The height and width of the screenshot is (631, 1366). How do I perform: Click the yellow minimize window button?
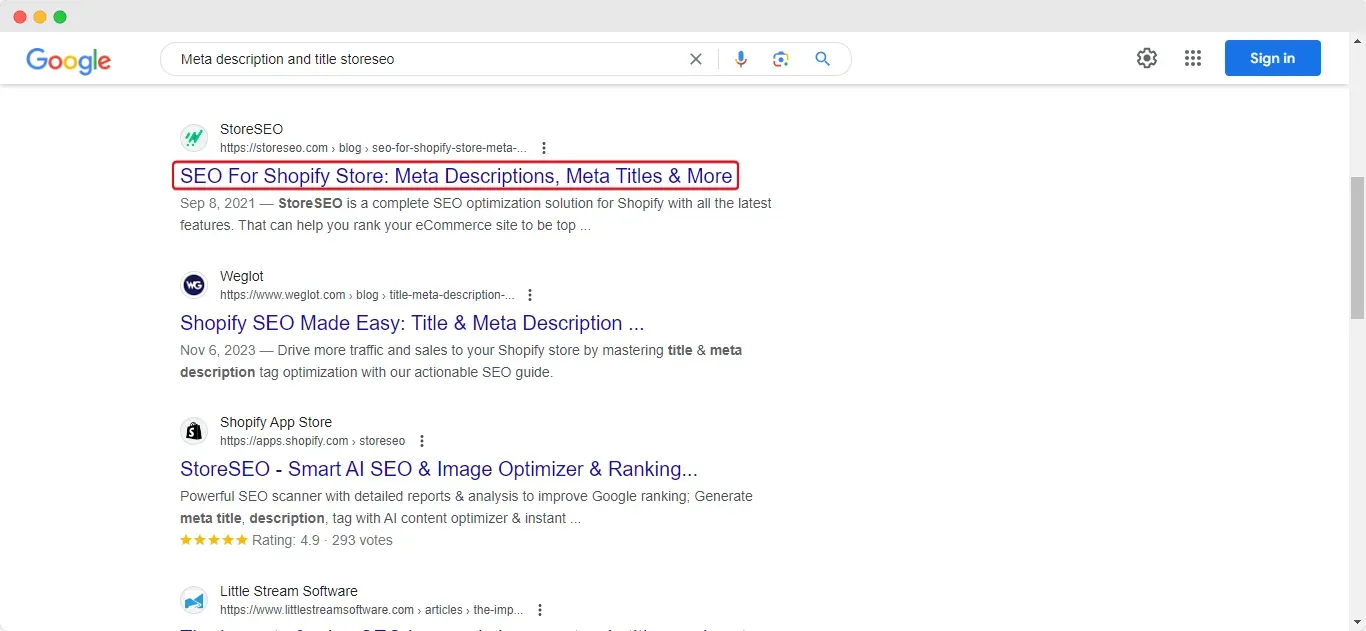coord(40,17)
